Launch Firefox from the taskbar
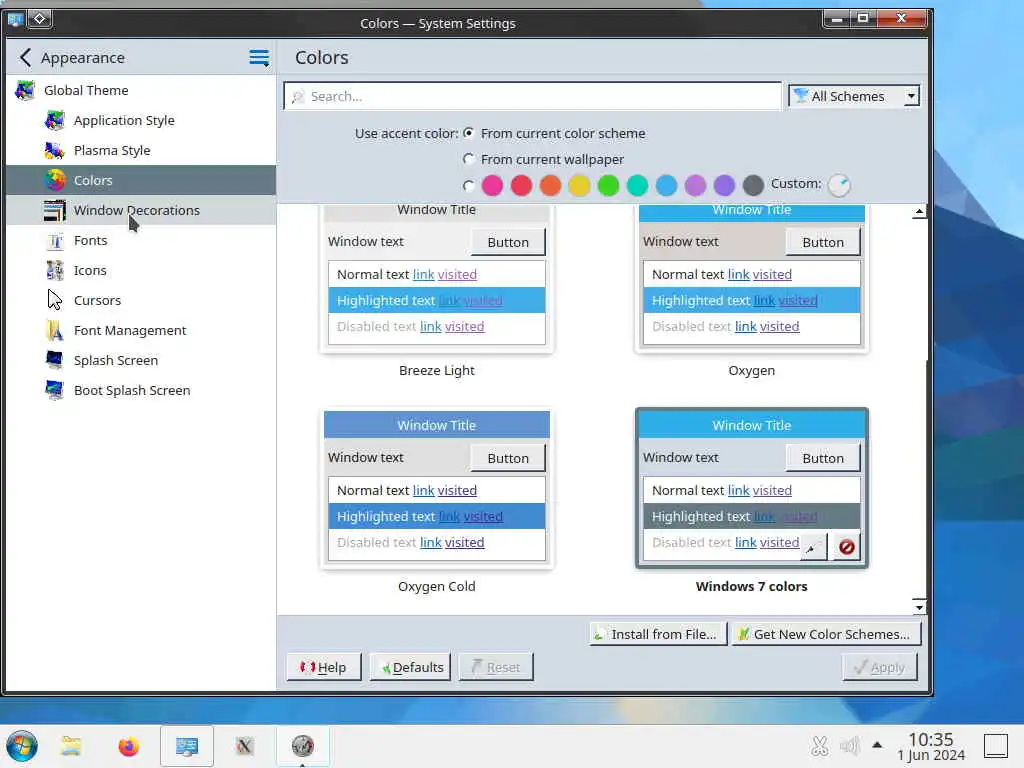The width and height of the screenshot is (1024, 768). [129, 746]
